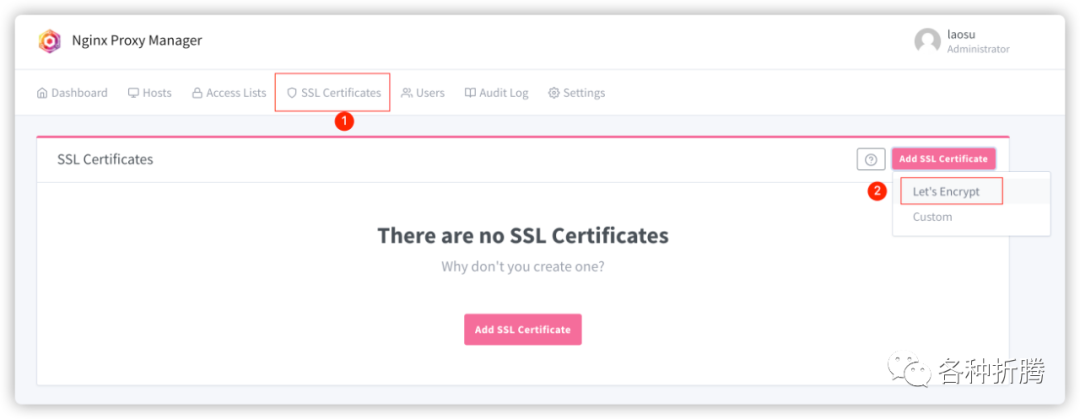Click the Nginx Proxy Manager title text
1080x419 pixels.
pos(136,41)
